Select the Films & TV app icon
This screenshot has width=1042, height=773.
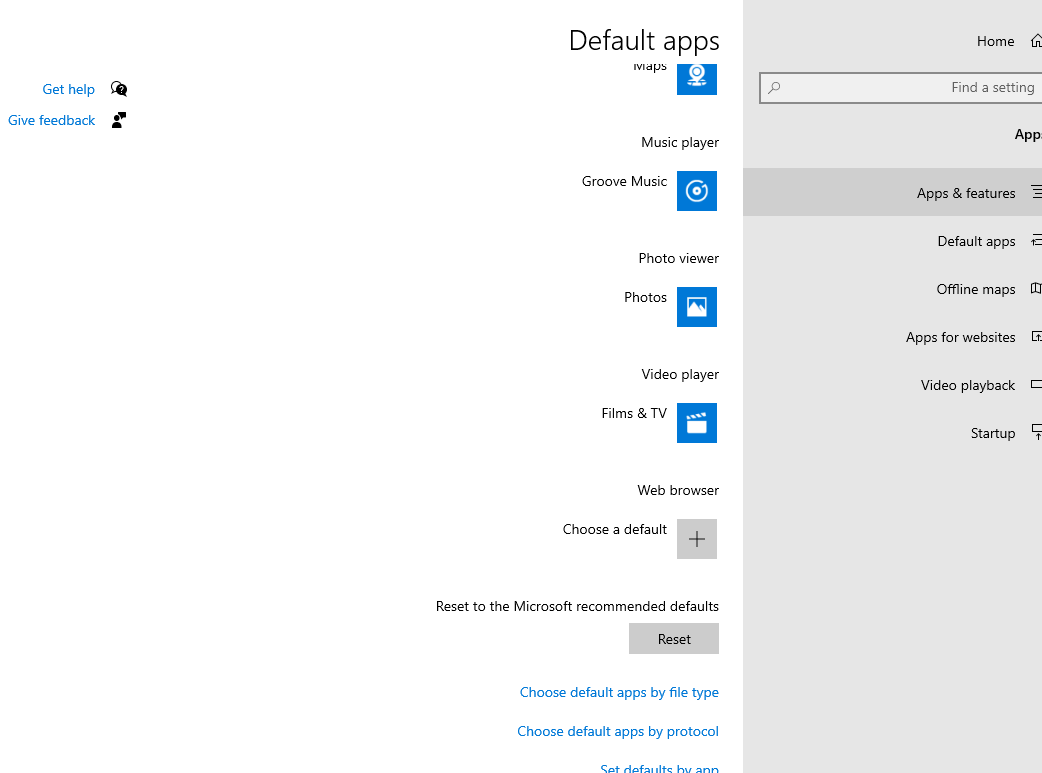click(x=696, y=423)
